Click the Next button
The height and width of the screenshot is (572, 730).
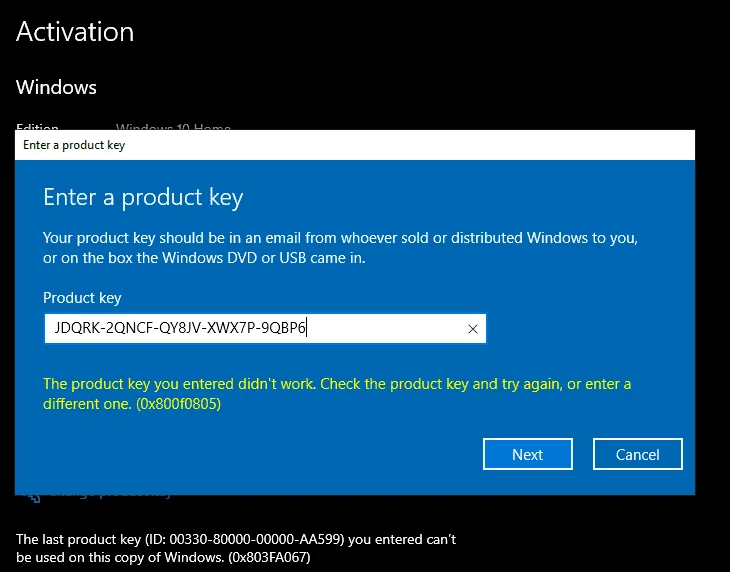[x=527, y=454]
